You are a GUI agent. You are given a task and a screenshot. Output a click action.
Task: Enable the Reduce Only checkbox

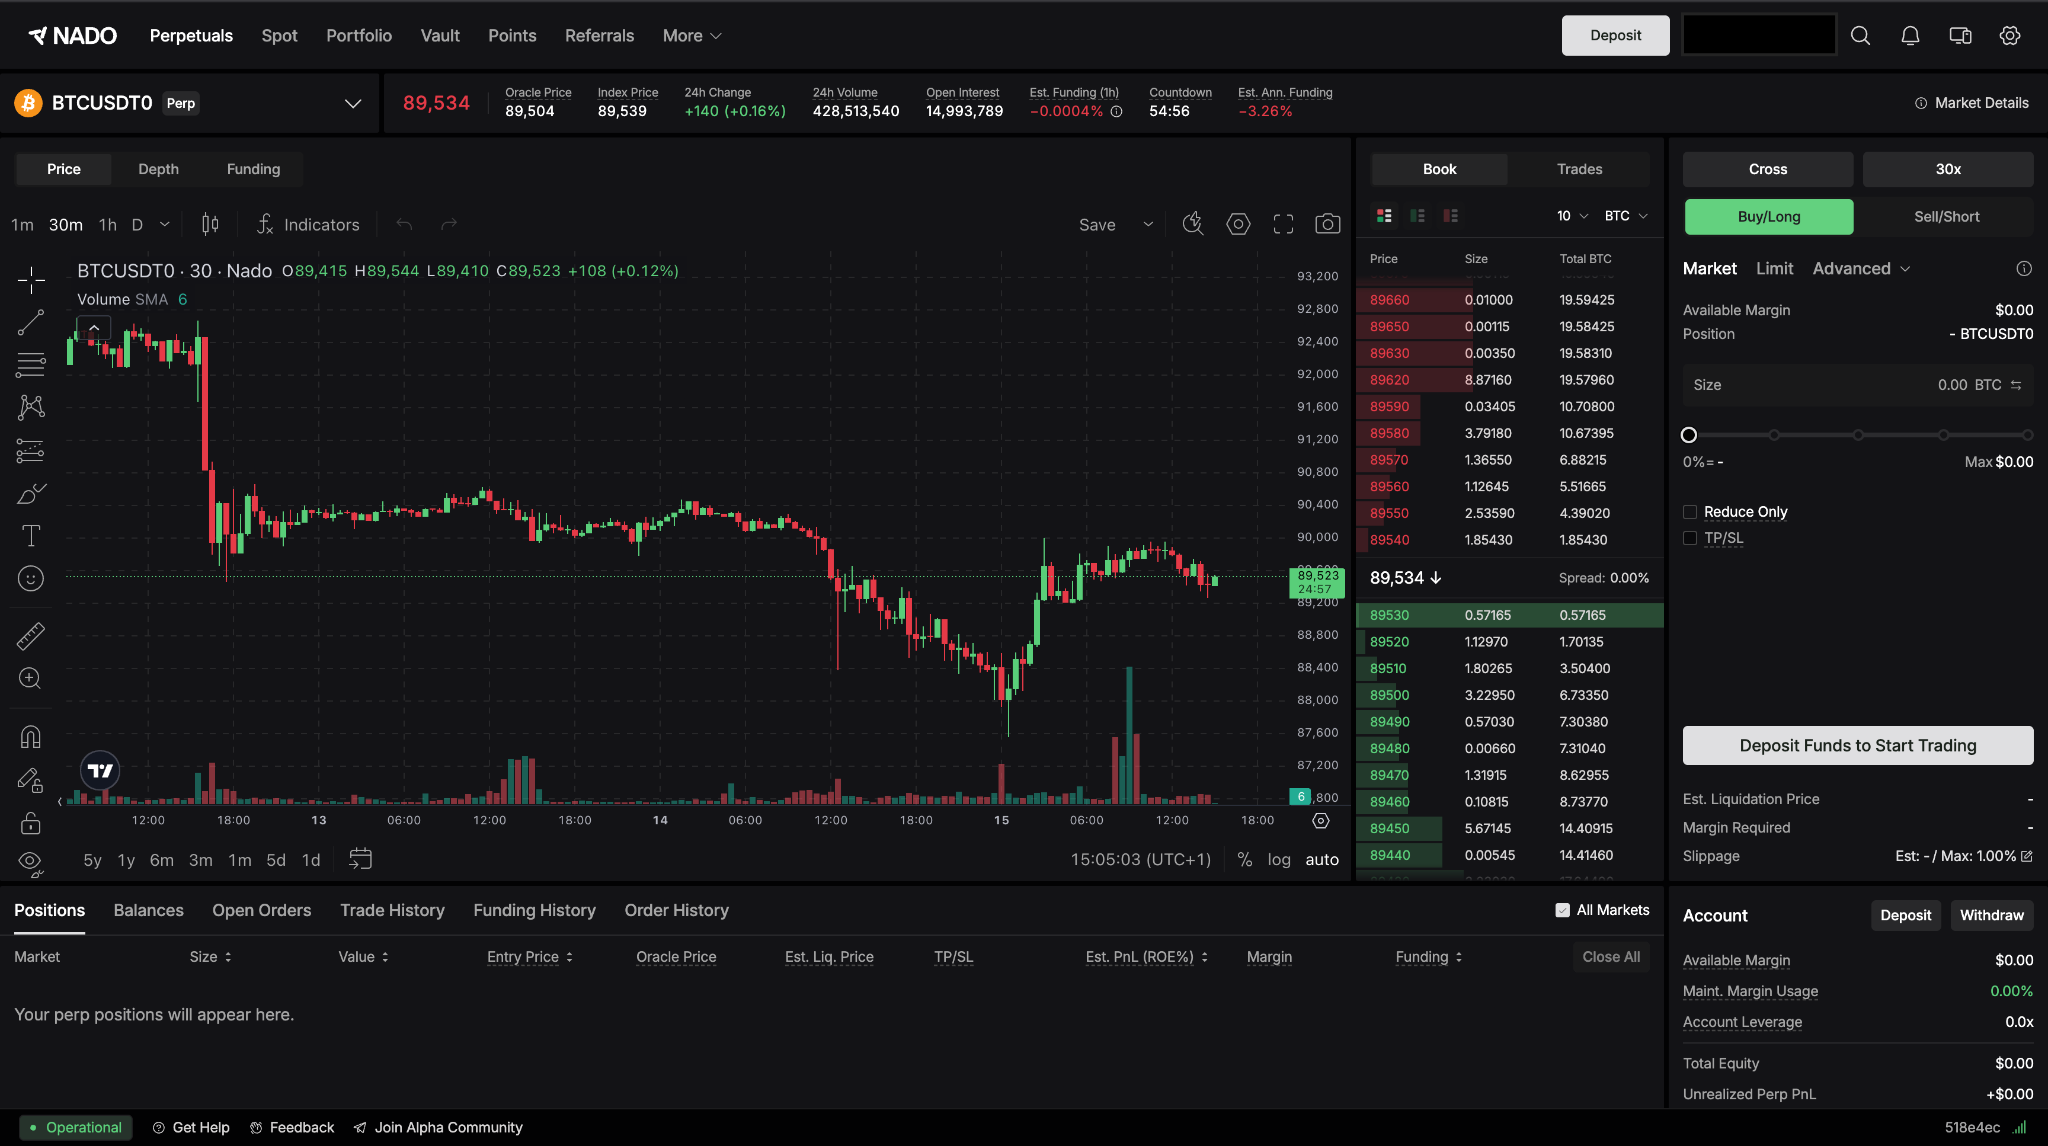1690,512
